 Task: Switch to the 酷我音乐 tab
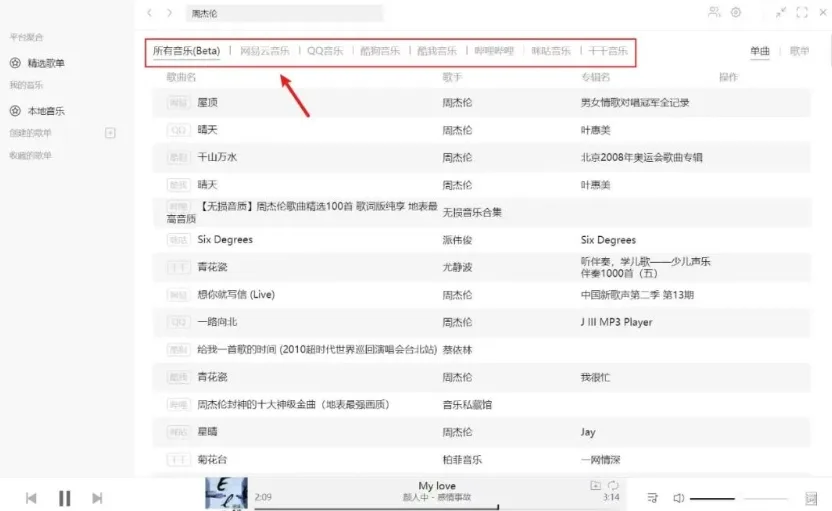click(x=437, y=51)
